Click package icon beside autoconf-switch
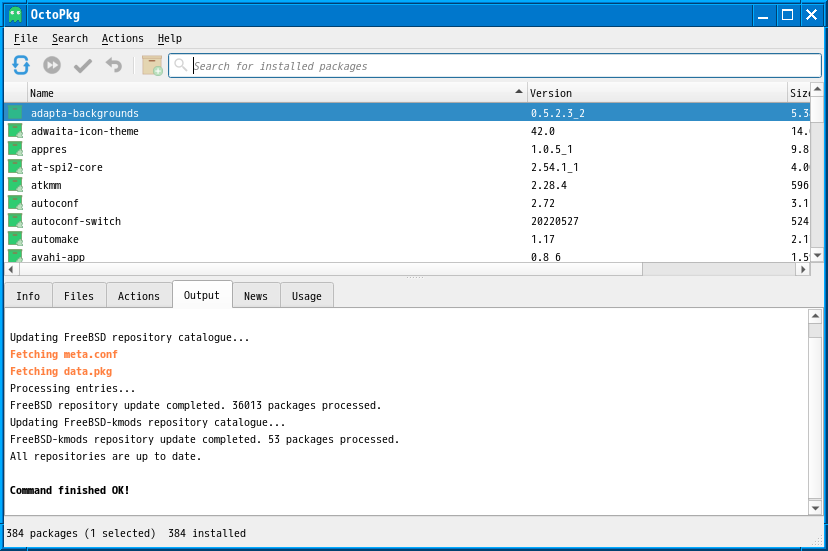The width and height of the screenshot is (828, 551). tap(15, 220)
